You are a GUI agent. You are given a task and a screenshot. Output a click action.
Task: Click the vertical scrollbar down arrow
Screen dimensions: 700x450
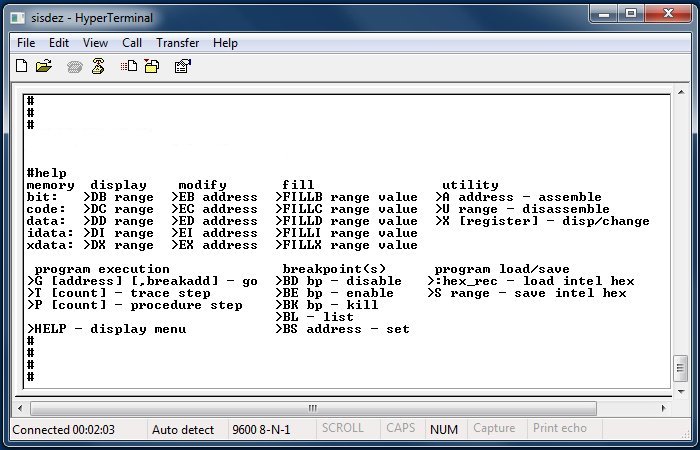(x=680, y=392)
